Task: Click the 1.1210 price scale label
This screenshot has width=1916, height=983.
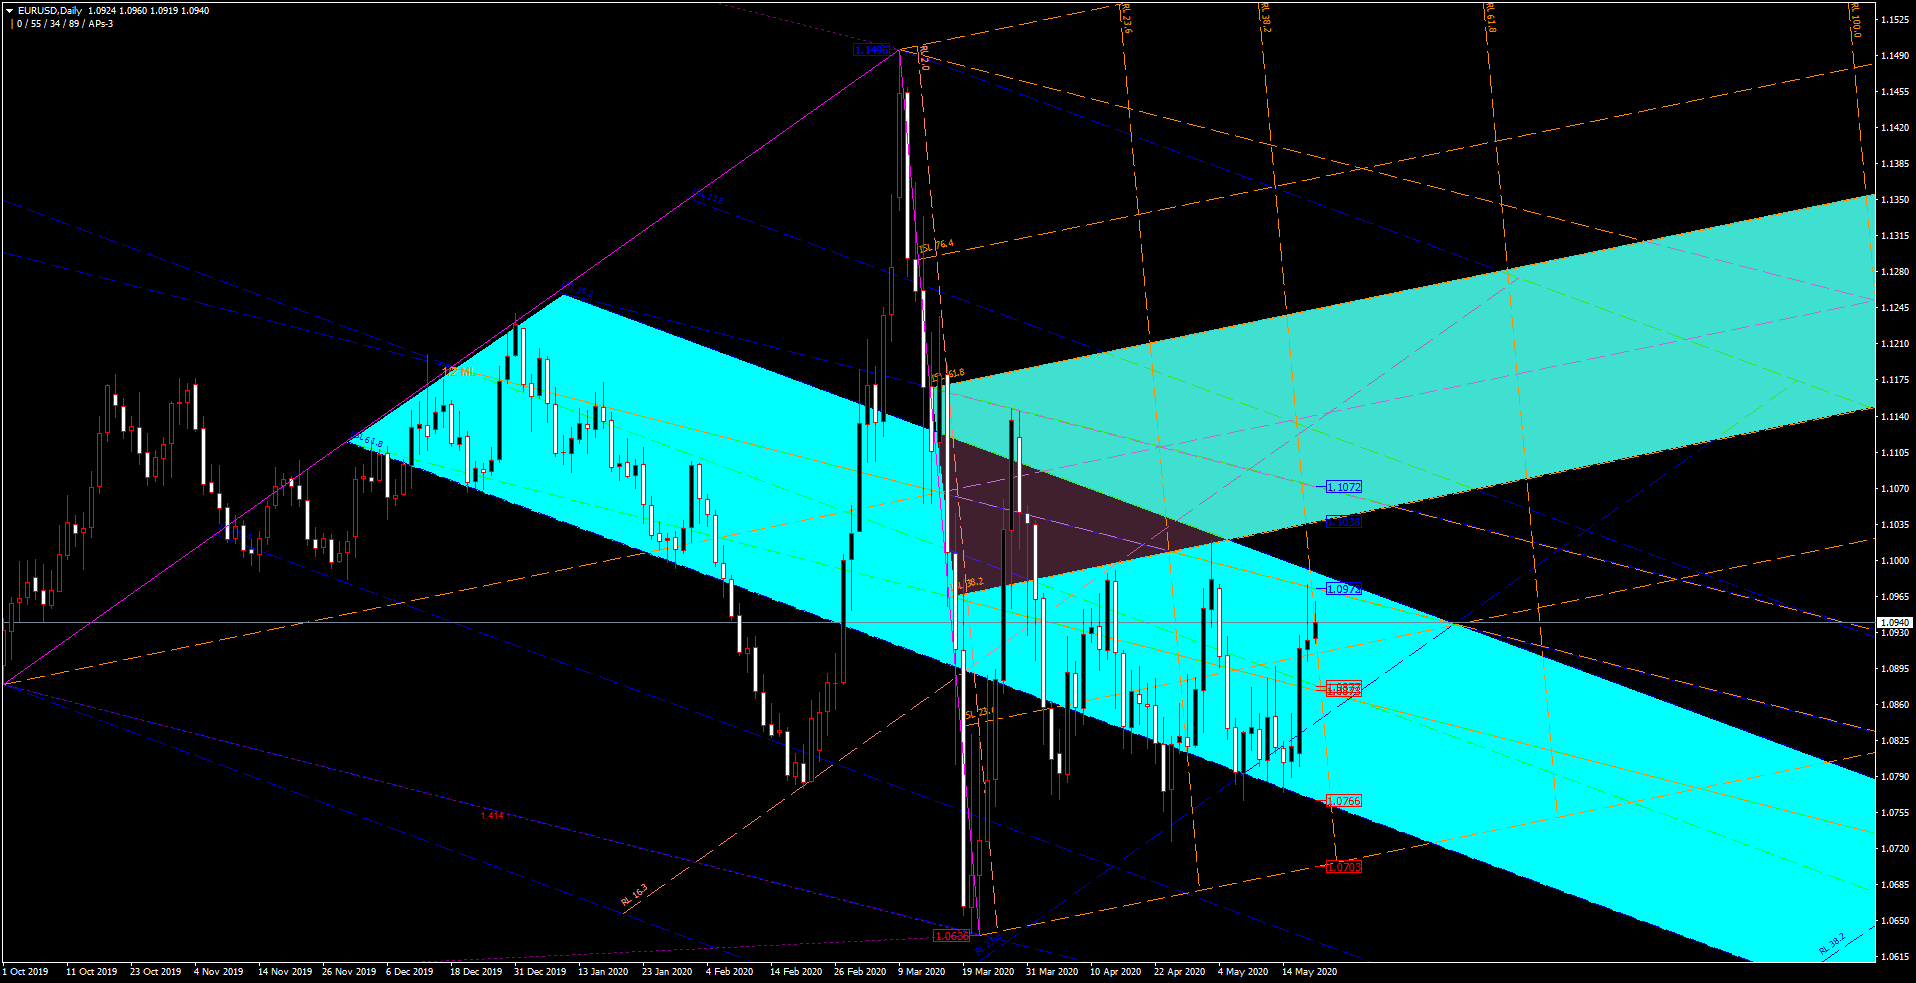Action: point(1894,344)
